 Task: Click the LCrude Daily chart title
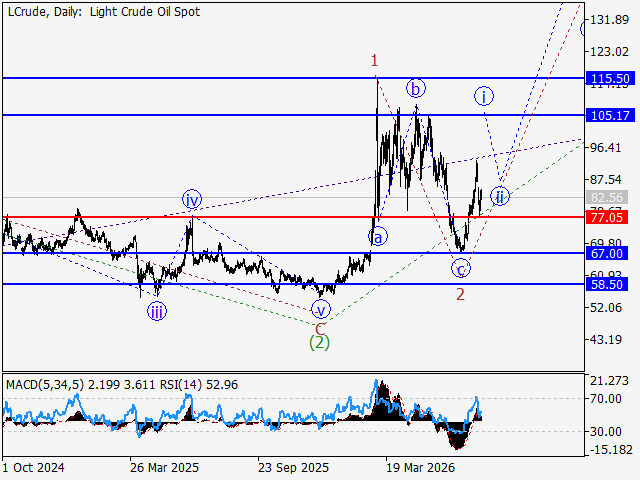click(x=104, y=11)
